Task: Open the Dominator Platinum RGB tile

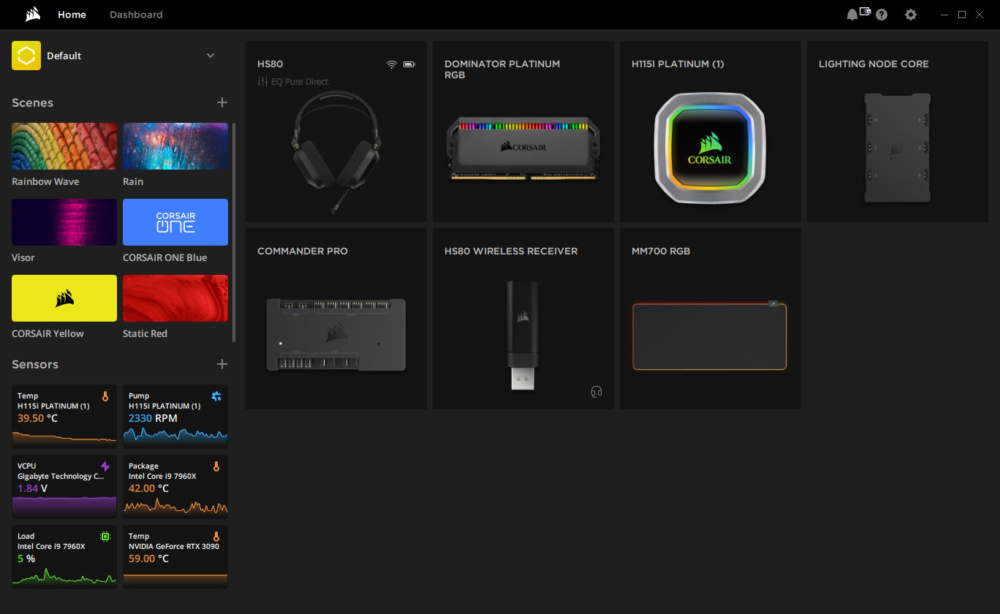Action: point(523,132)
